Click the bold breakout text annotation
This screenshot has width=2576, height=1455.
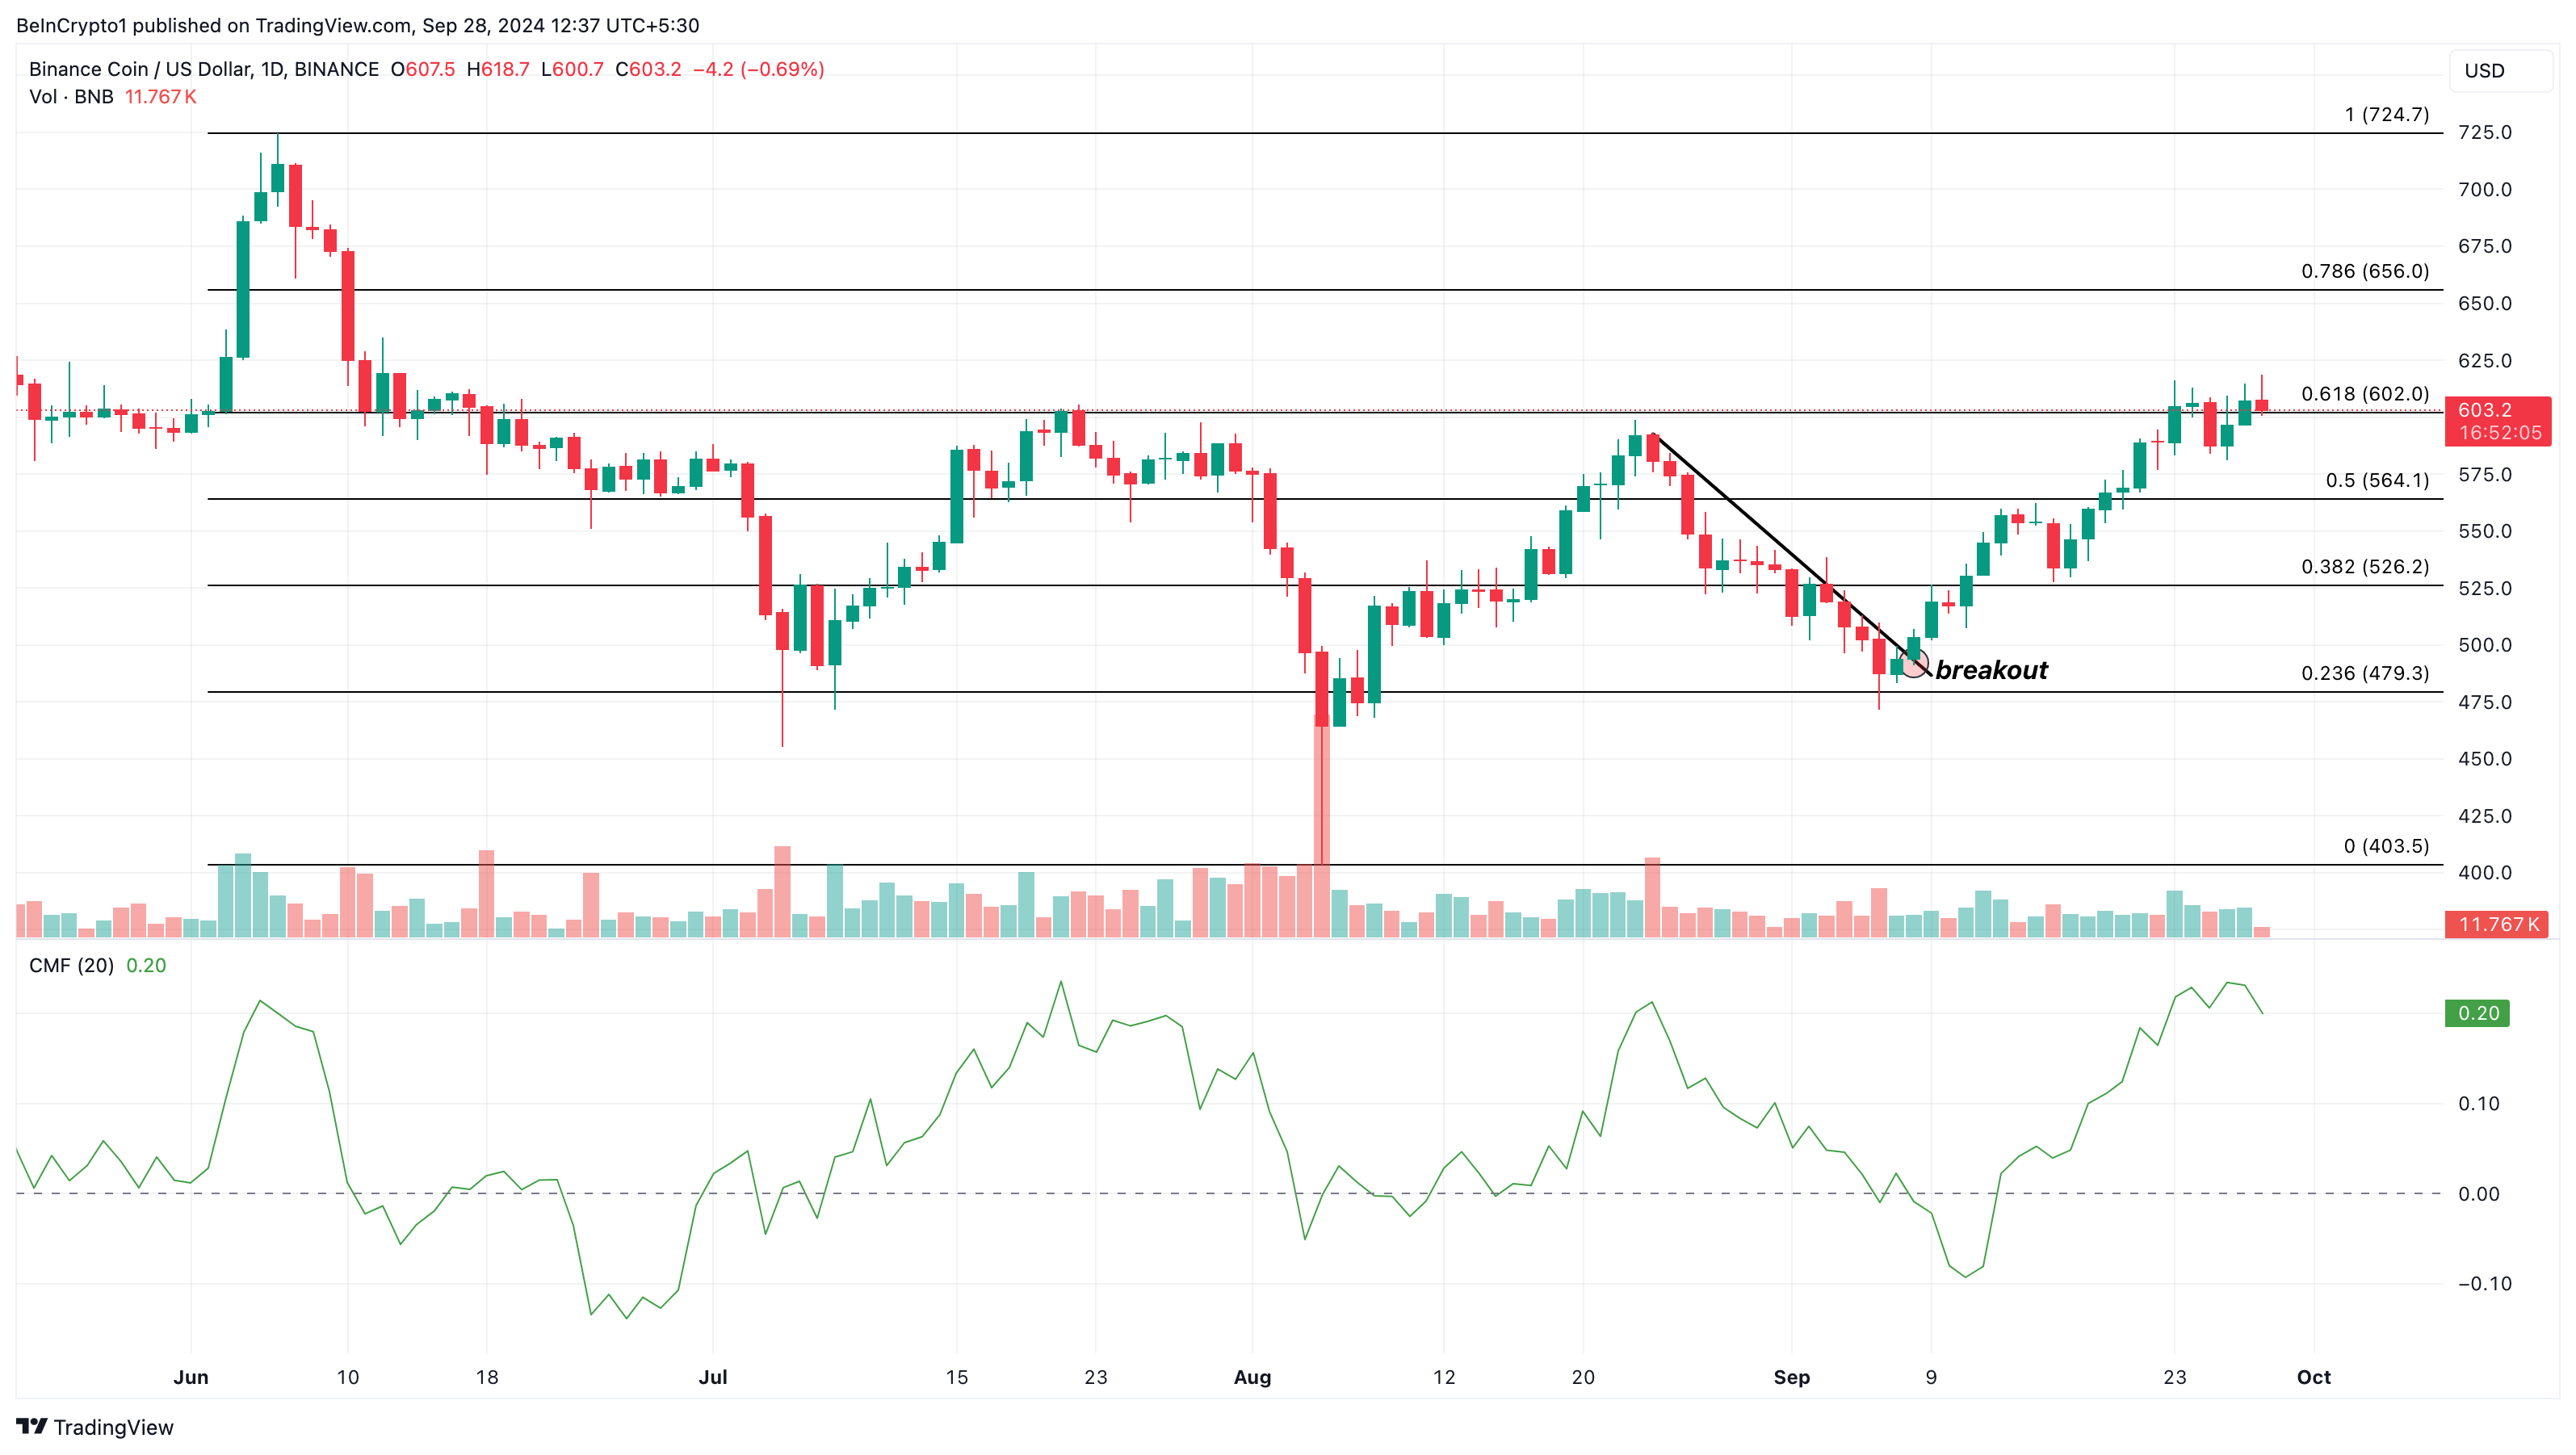point(1991,670)
